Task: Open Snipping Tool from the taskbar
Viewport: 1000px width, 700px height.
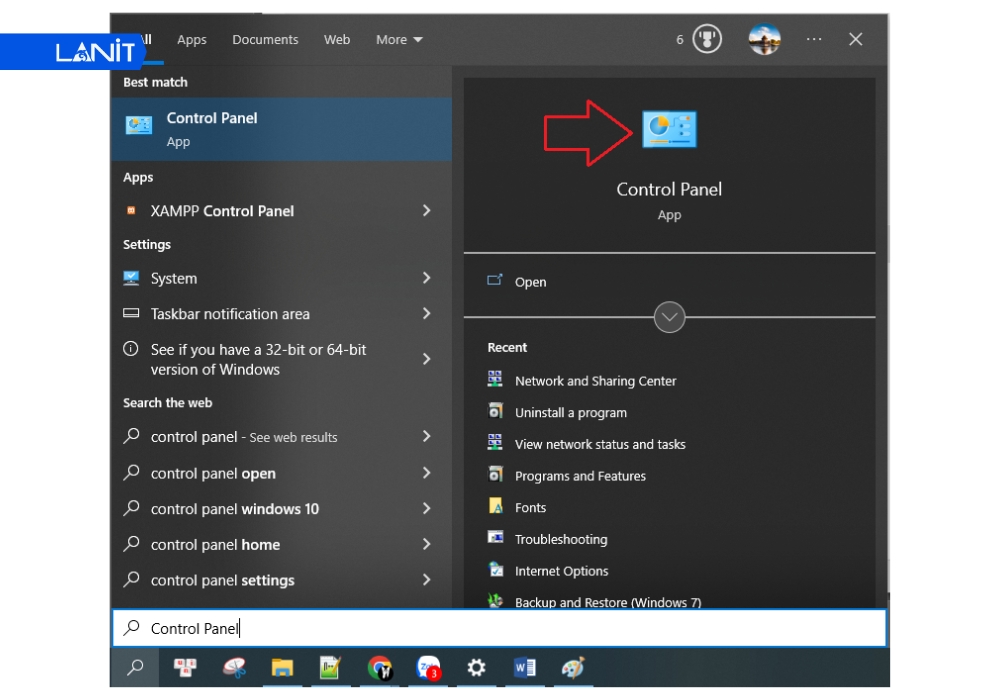Action: tap(234, 667)
